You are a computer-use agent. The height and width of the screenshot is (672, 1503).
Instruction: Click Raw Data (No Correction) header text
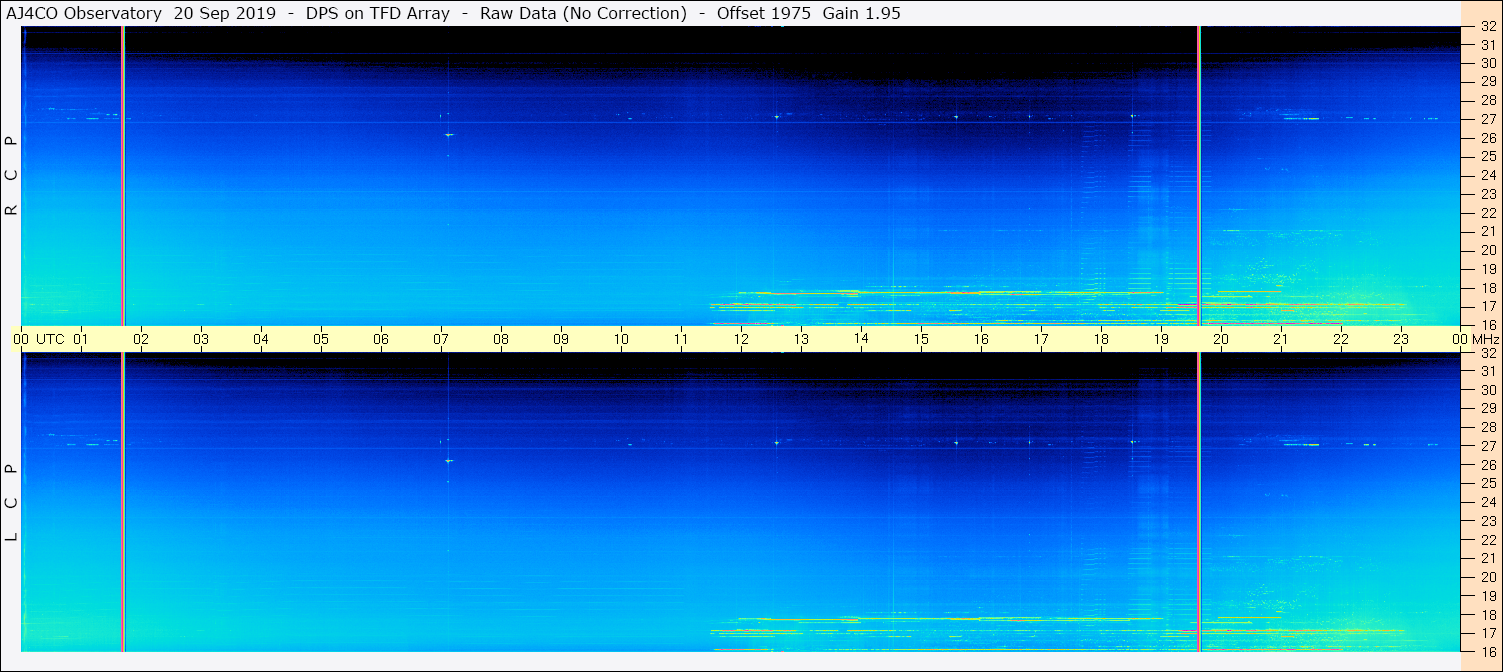coord(583,13)
